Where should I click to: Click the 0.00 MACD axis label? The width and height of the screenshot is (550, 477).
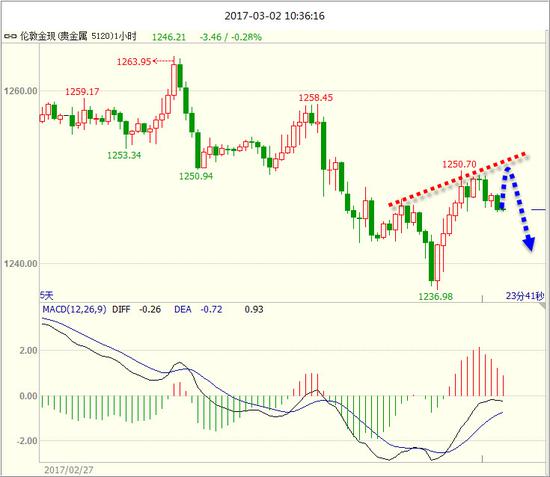point(28,396)
